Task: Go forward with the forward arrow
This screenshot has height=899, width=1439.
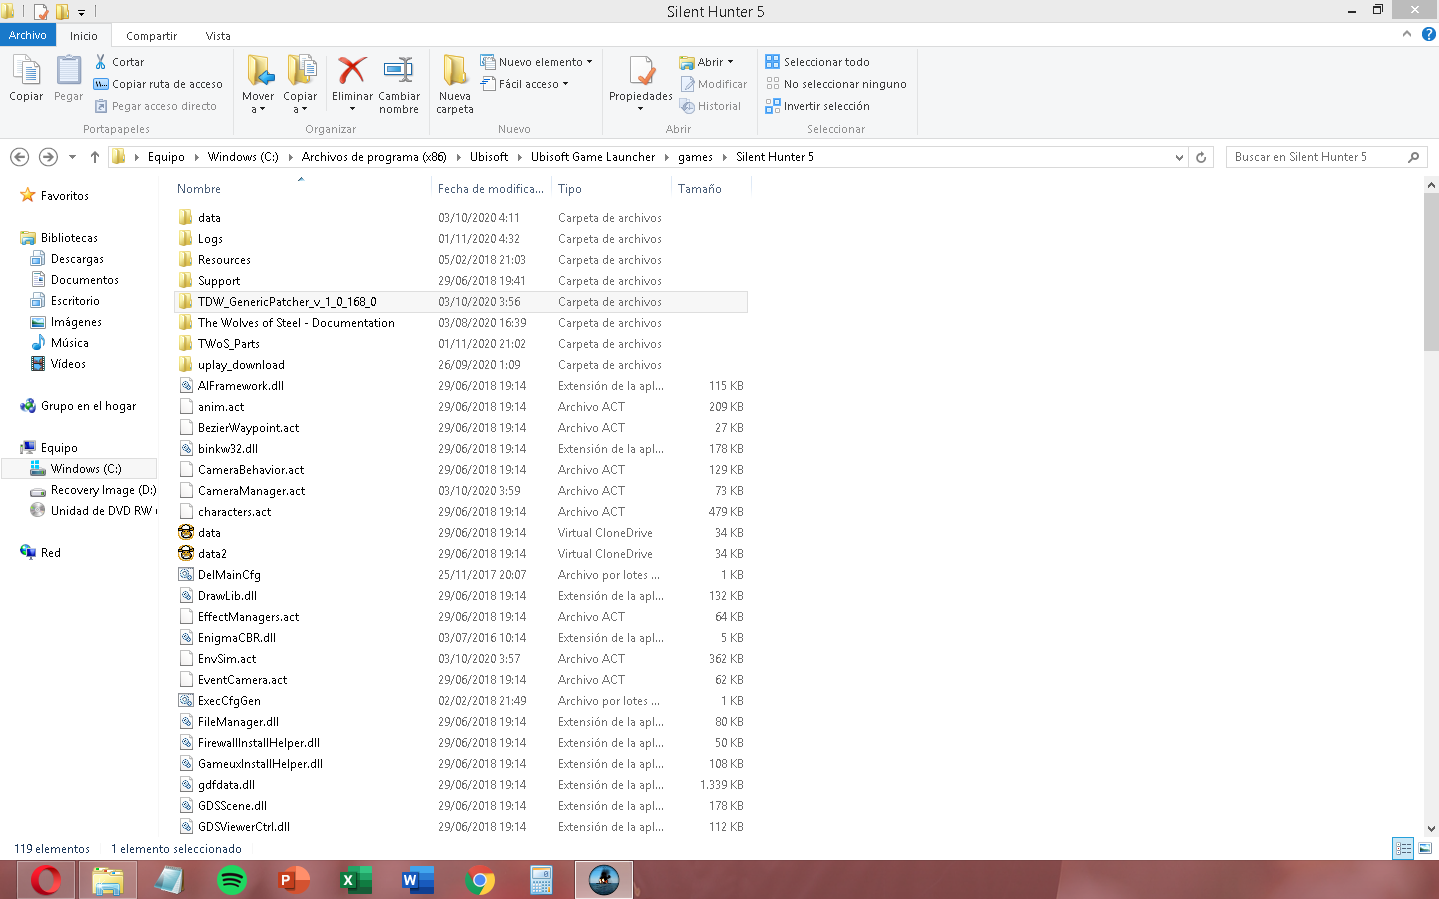Action: click(48, 157)
